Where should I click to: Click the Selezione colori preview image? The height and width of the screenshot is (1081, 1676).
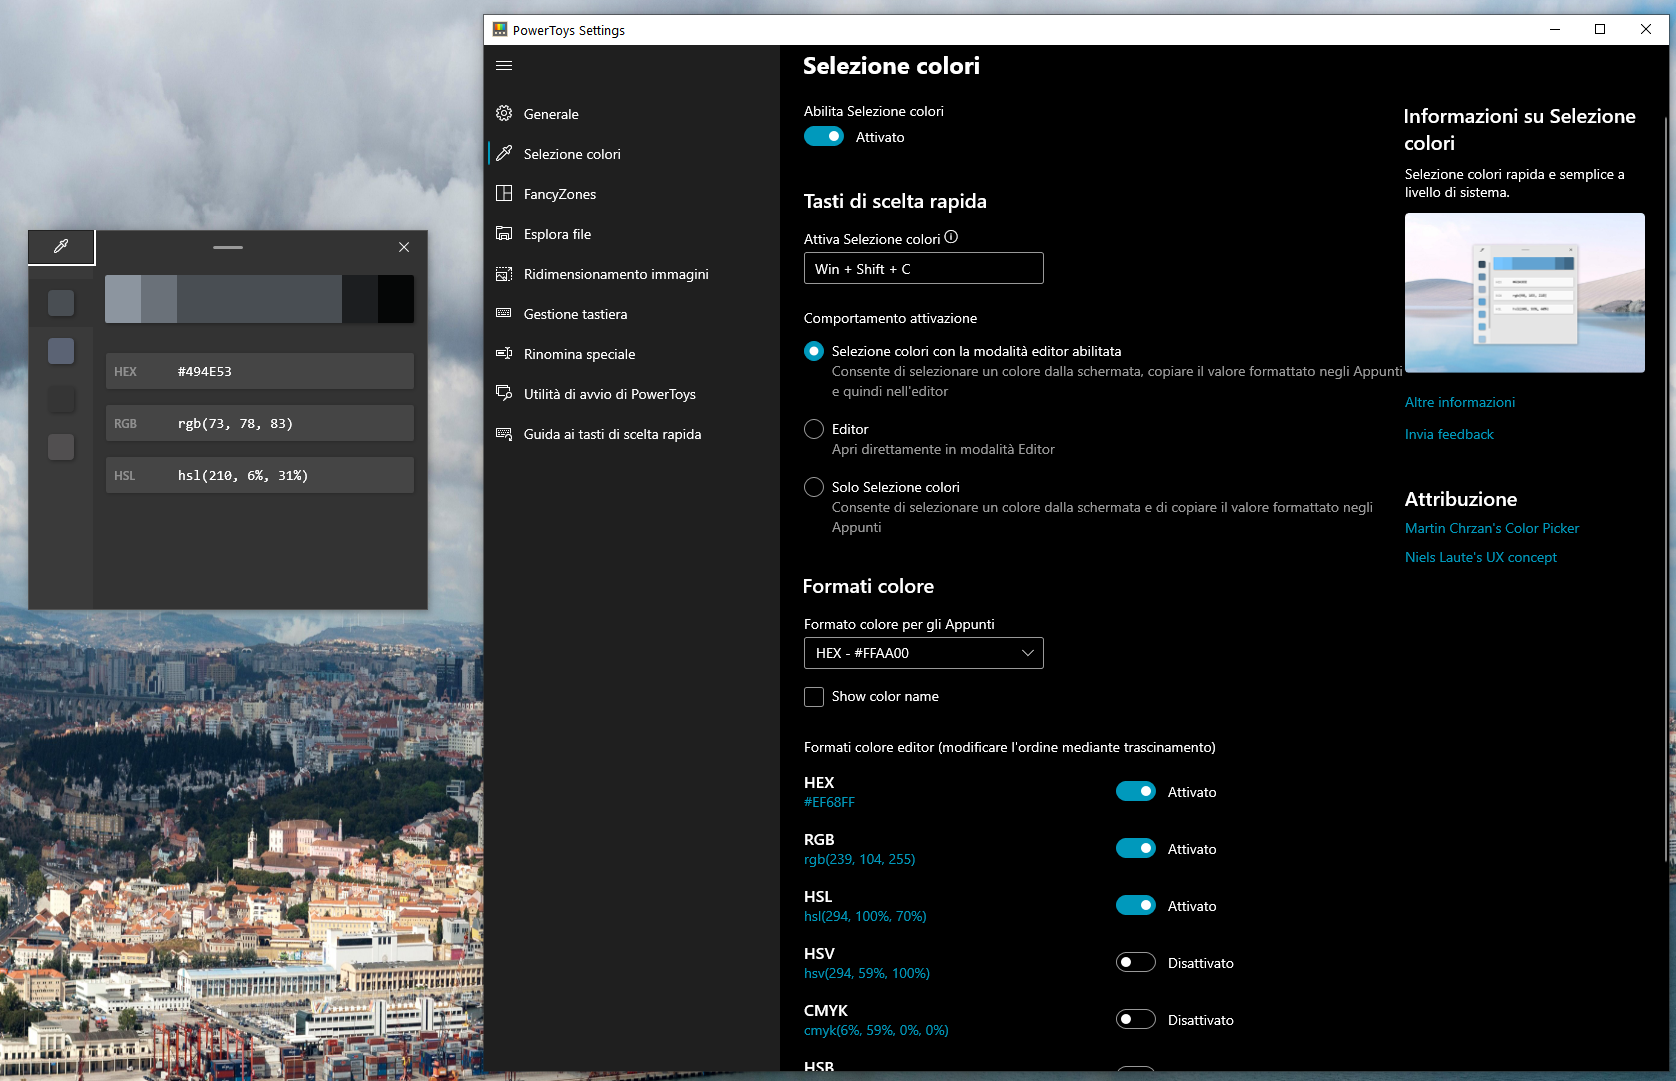click(x=1525, y=293)
